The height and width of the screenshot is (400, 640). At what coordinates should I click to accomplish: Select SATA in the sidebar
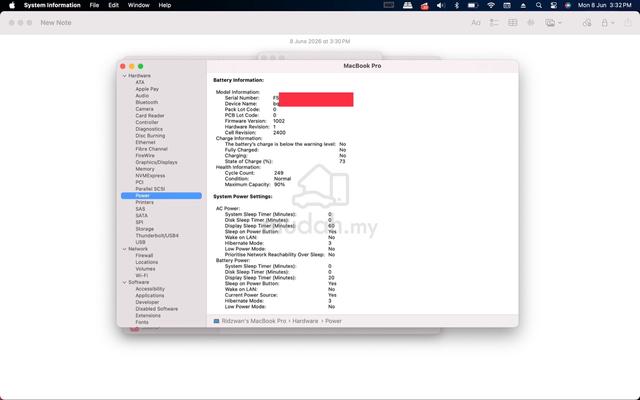142,216
